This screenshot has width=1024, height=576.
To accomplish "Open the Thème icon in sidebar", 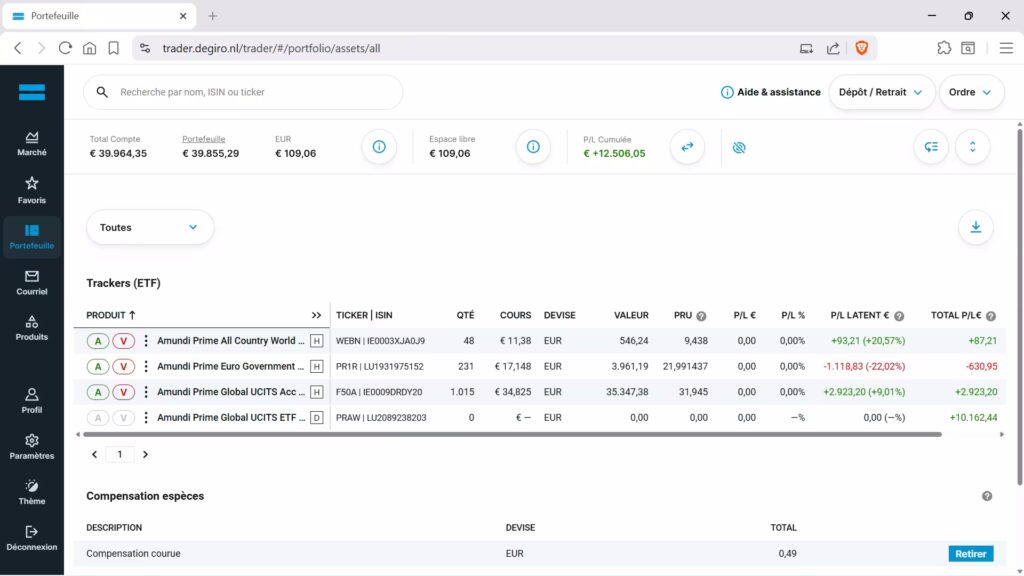I will 32,491.
